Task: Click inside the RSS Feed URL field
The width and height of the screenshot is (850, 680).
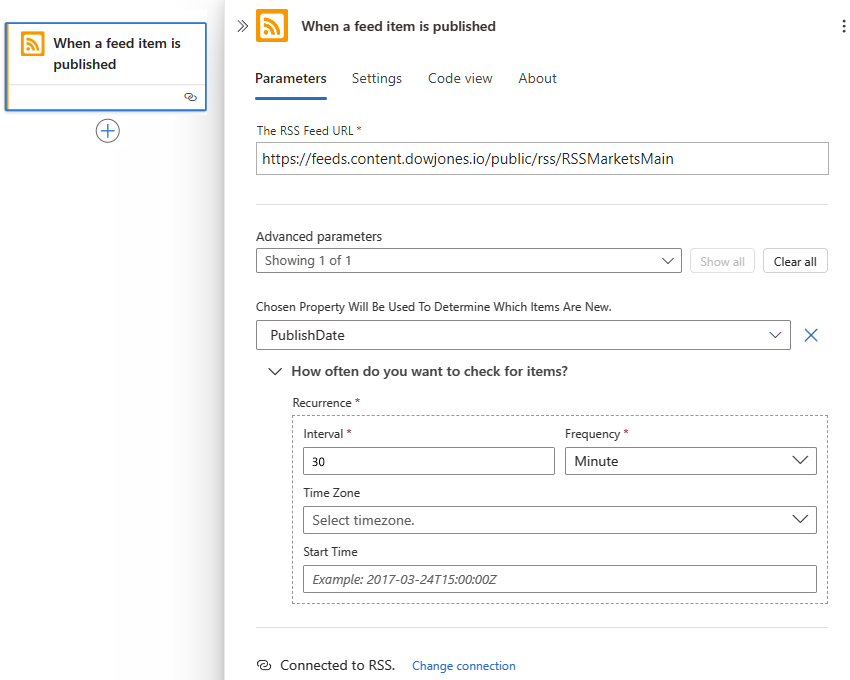Action: click(x=542, y=158)
